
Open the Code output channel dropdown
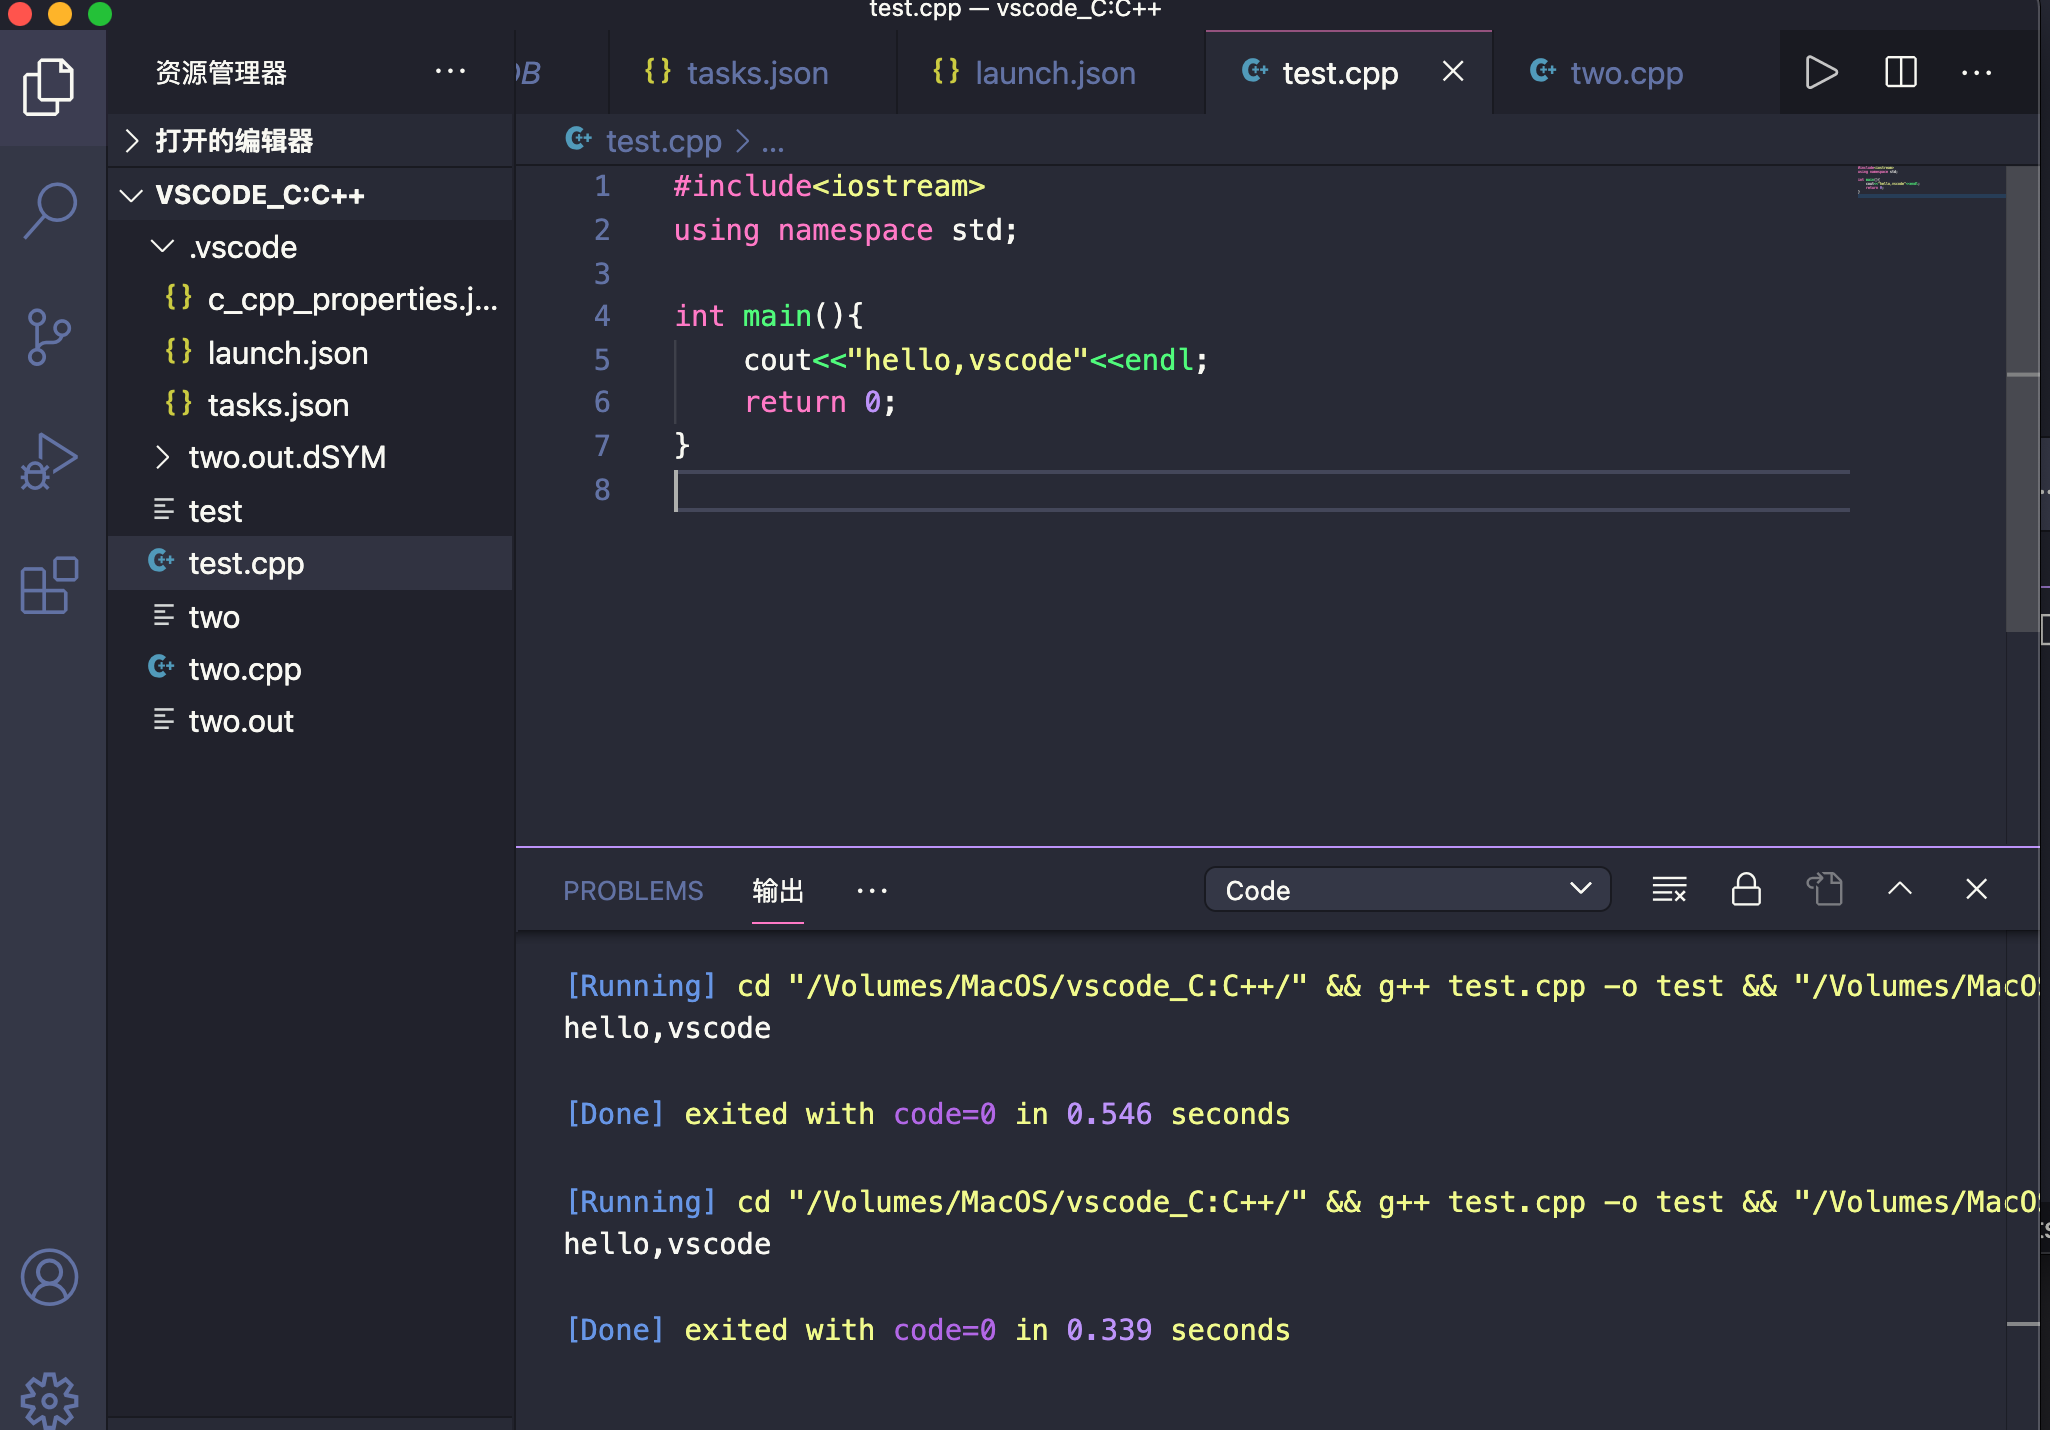[1405, 889]
